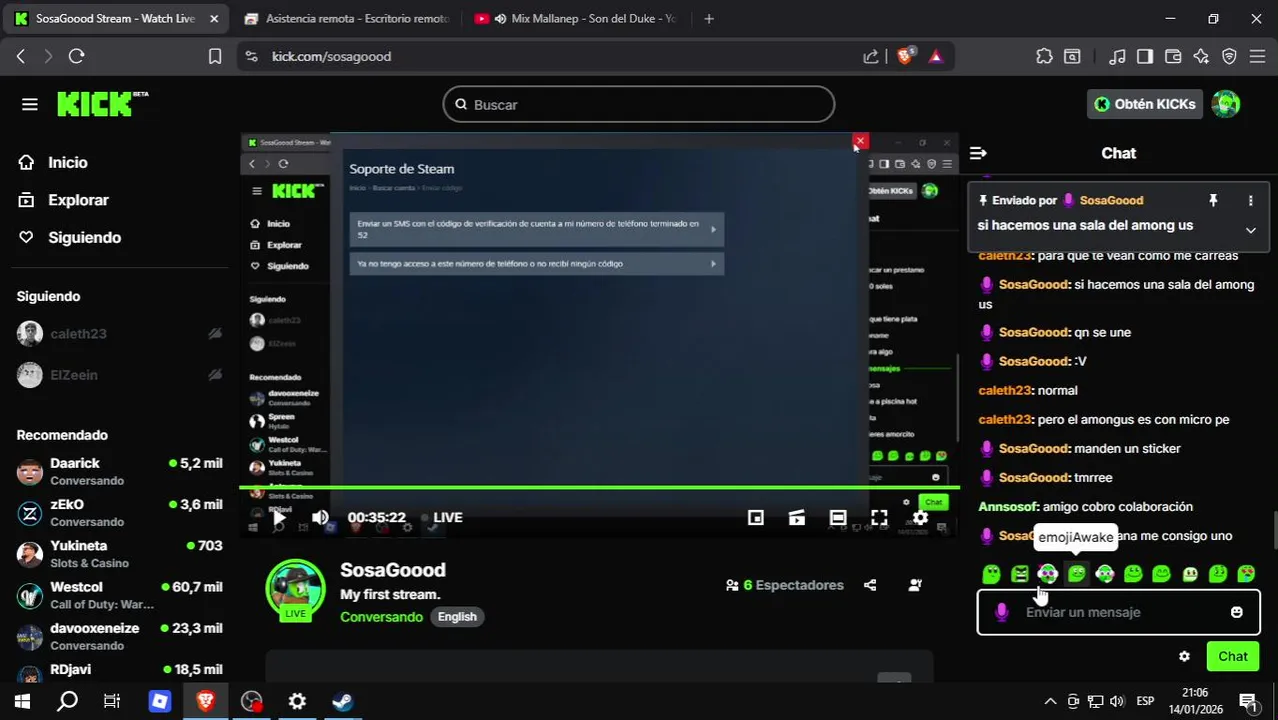The image size is (1278, 720).
Task: Open browser main menu
Action: click(x=1257, y=56)
